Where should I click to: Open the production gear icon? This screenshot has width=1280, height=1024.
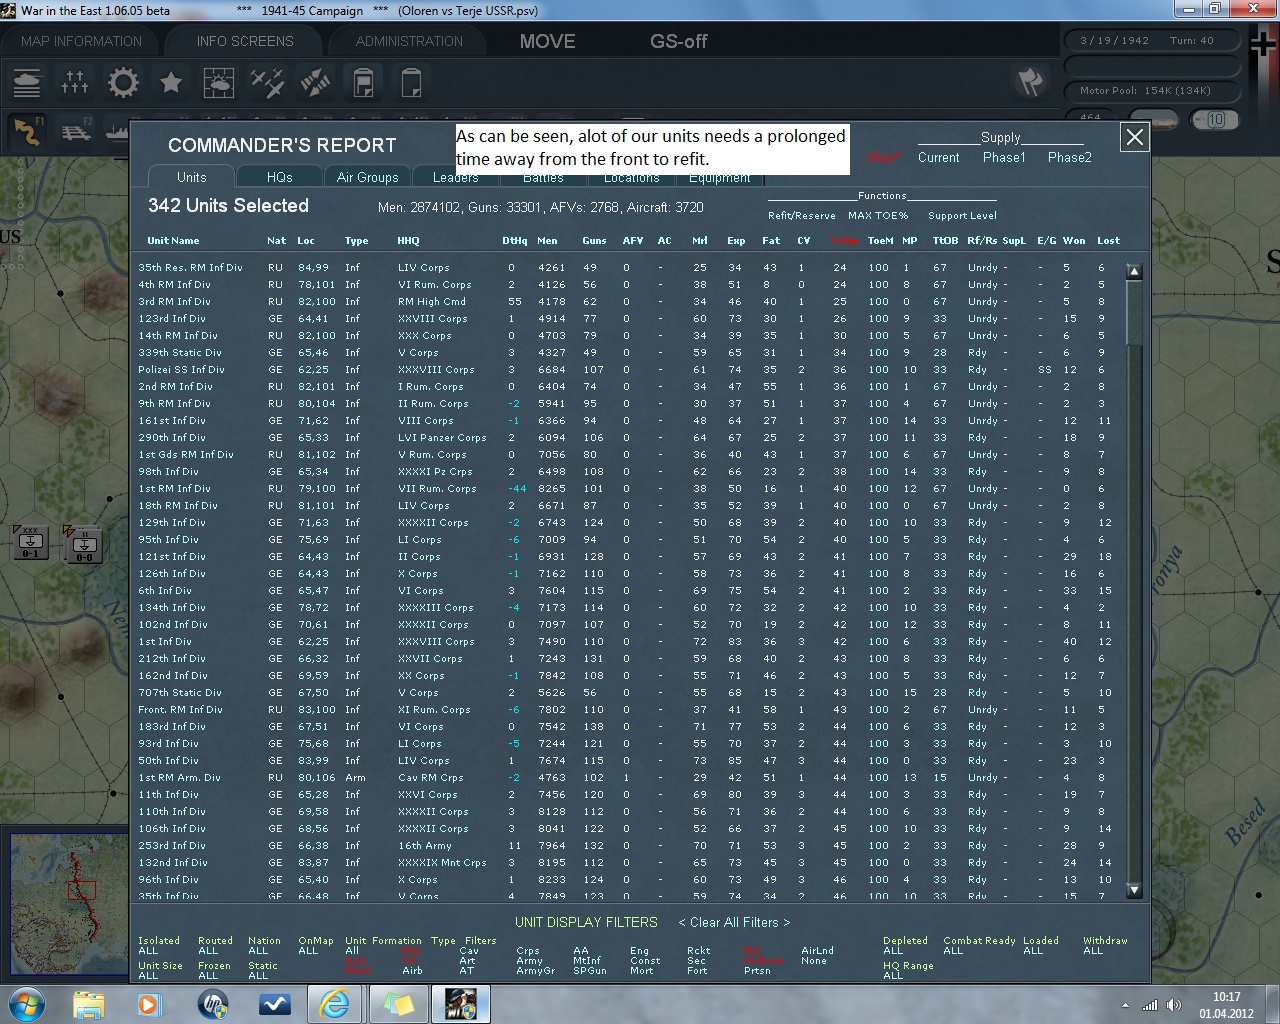tap(123, 82)
